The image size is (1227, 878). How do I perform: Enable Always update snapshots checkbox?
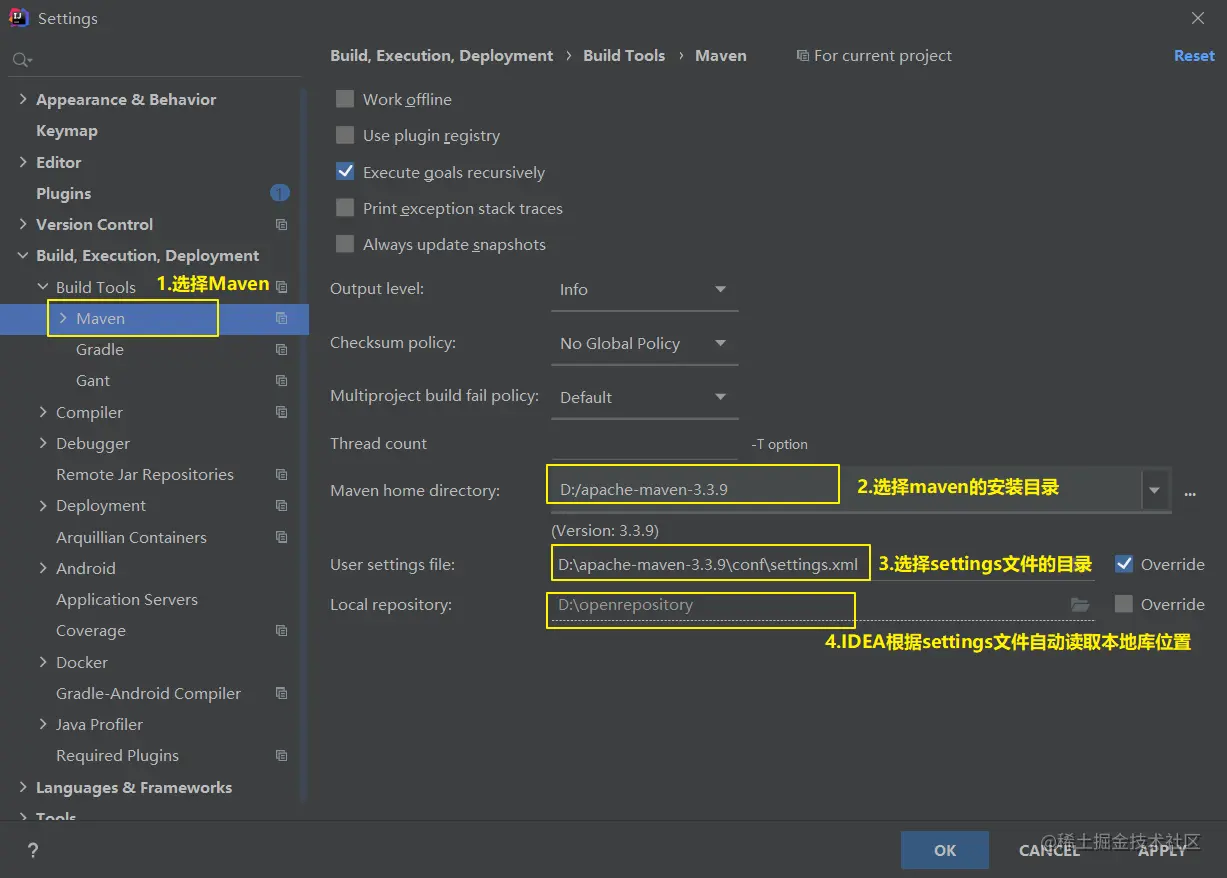click(x=345, y=243)
